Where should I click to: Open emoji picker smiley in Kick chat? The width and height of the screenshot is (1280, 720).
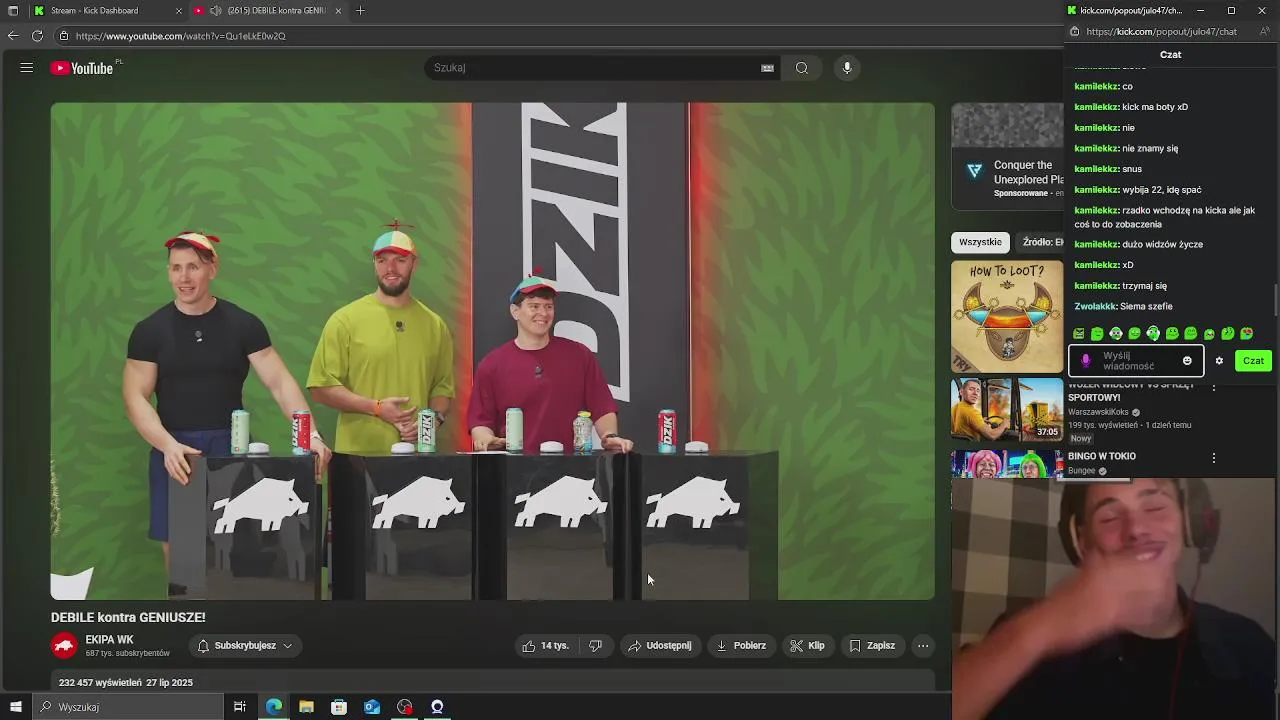point(1187,361)
